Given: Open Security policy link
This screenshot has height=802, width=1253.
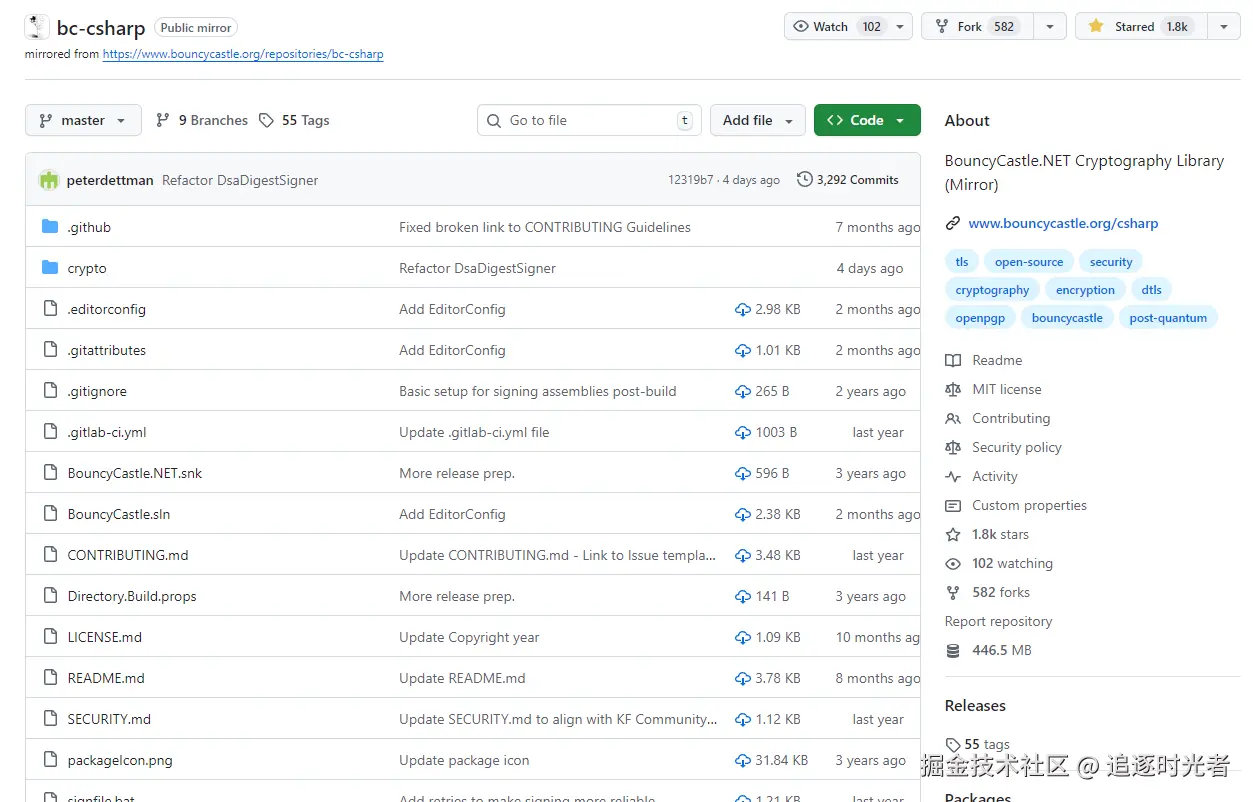Looking at the screenshot, I should pos(1017,447).
